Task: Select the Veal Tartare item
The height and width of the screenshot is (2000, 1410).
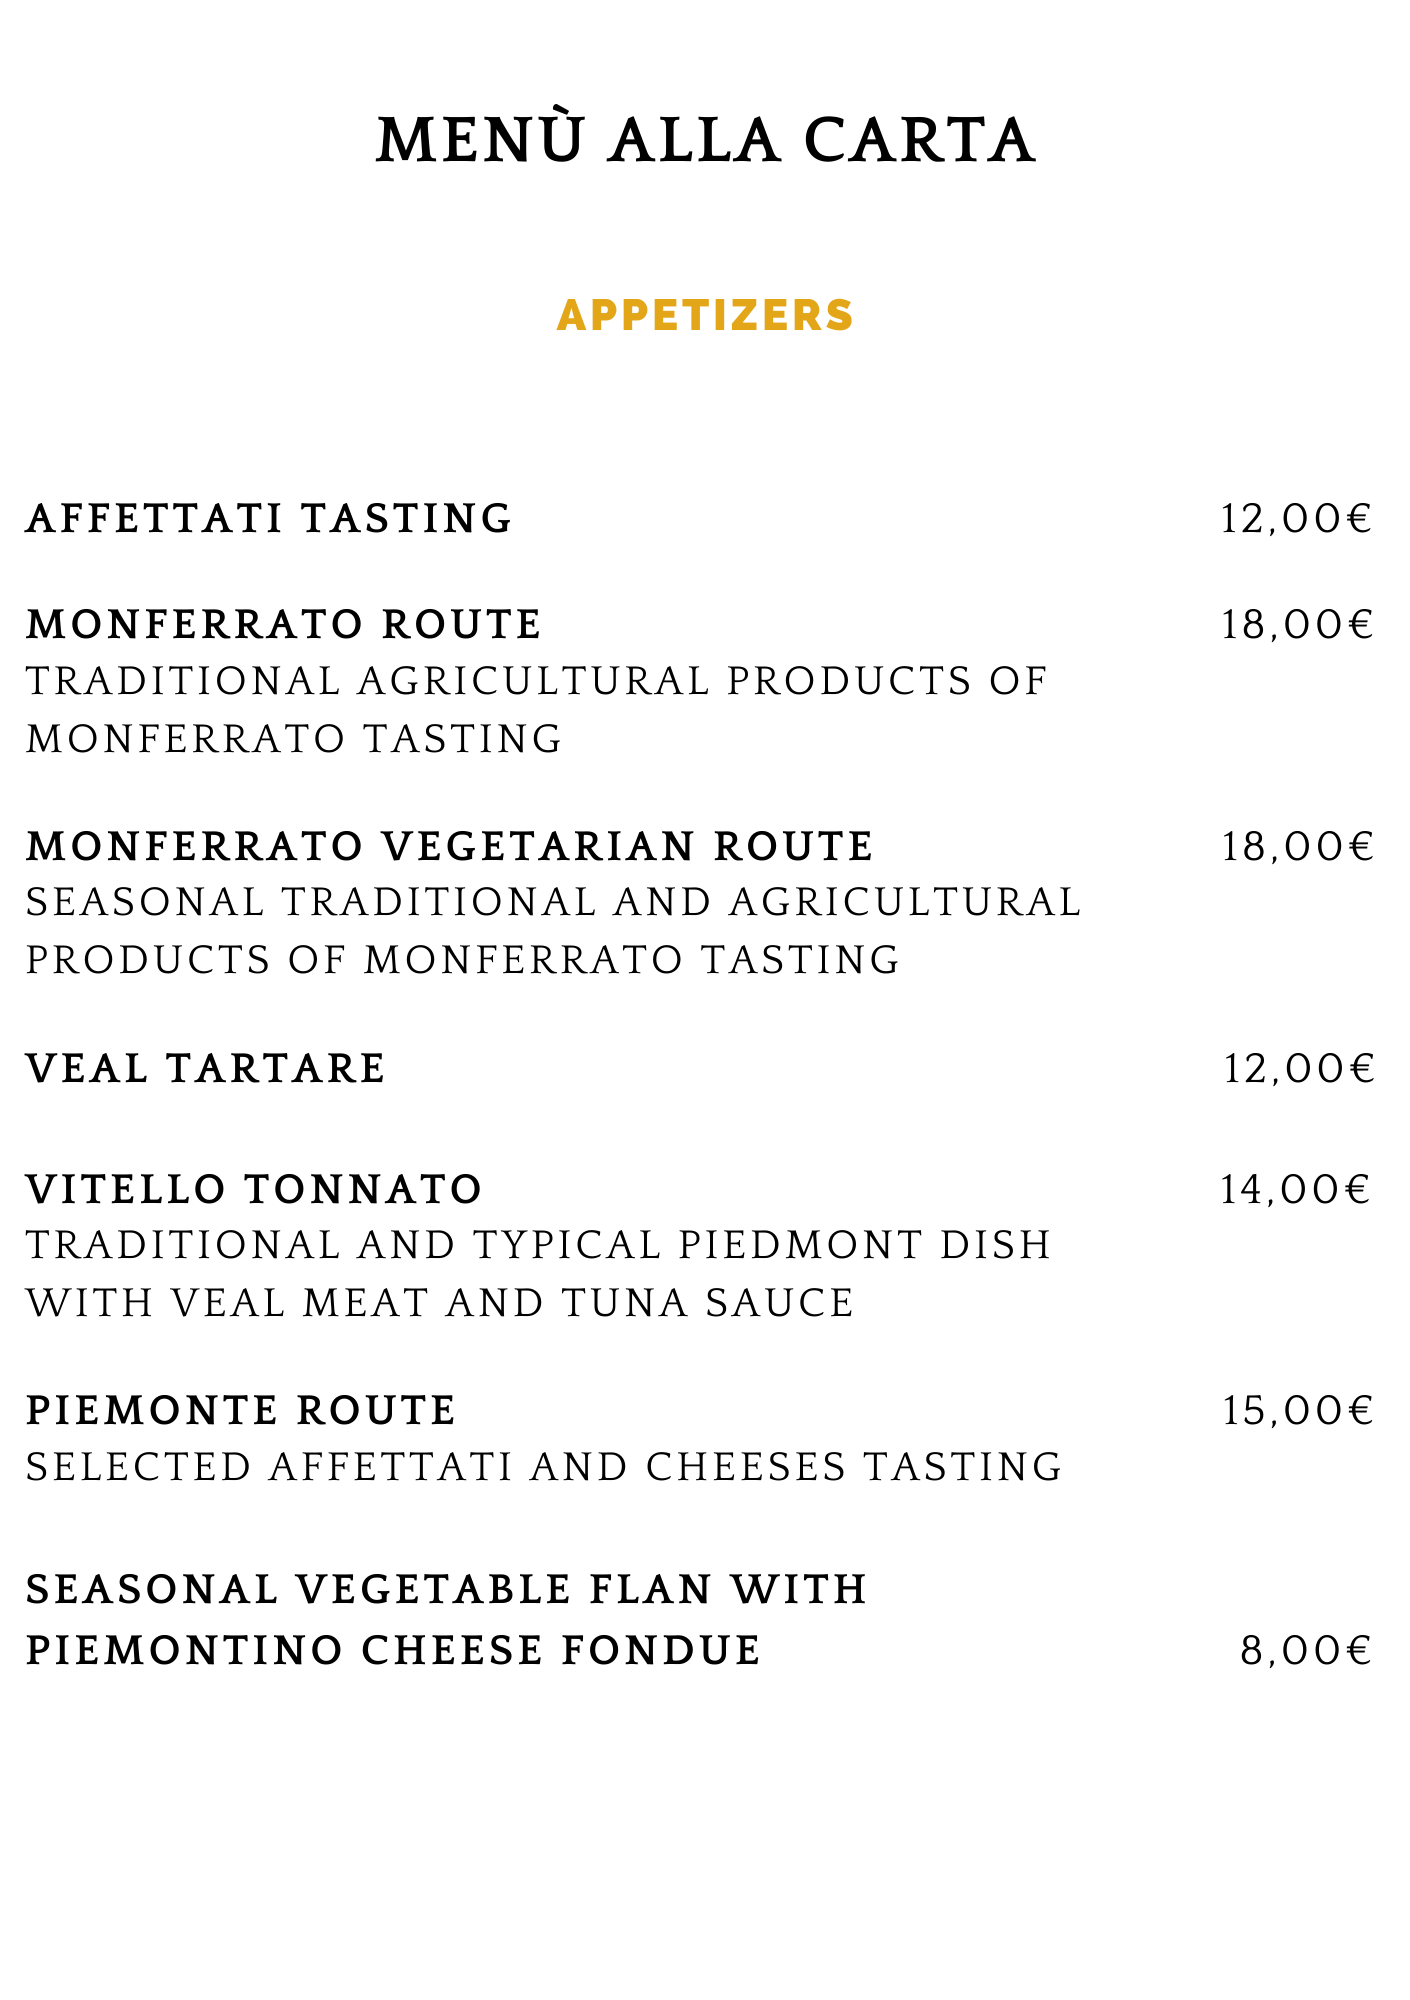Action: 206,1069
